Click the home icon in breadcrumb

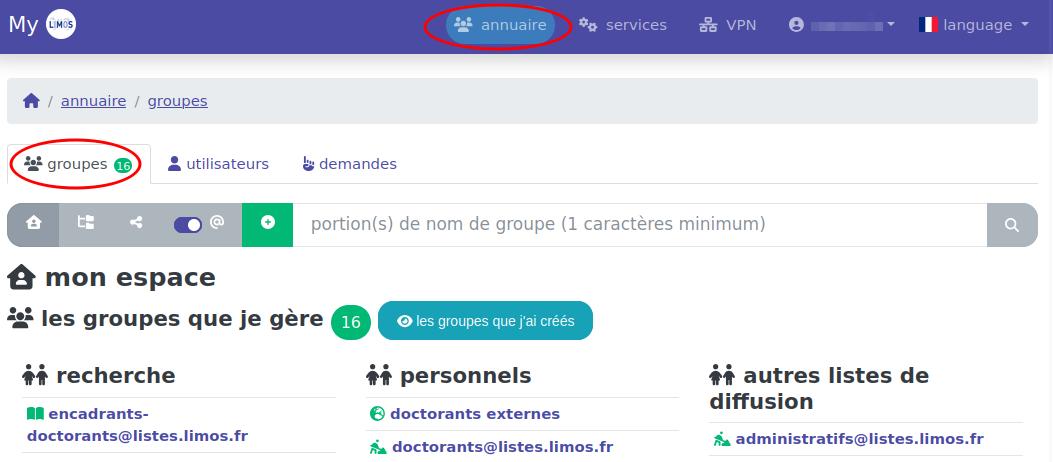pos(31,101)
